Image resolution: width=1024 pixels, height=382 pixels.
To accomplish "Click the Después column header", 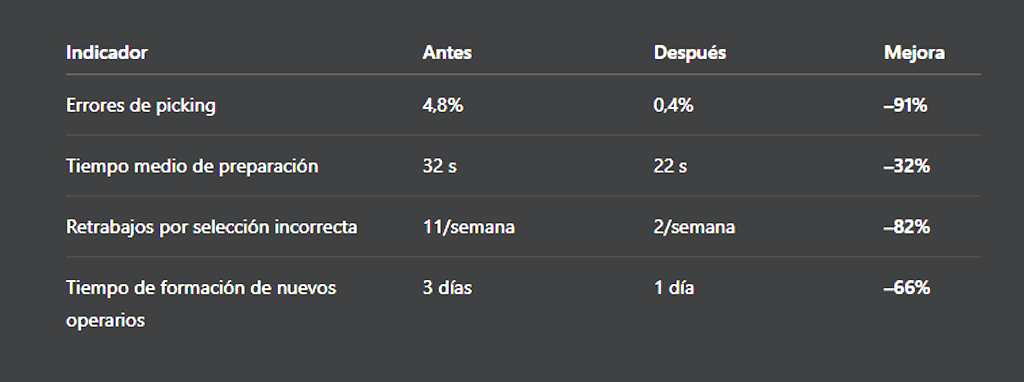I will tap(690, 53).
